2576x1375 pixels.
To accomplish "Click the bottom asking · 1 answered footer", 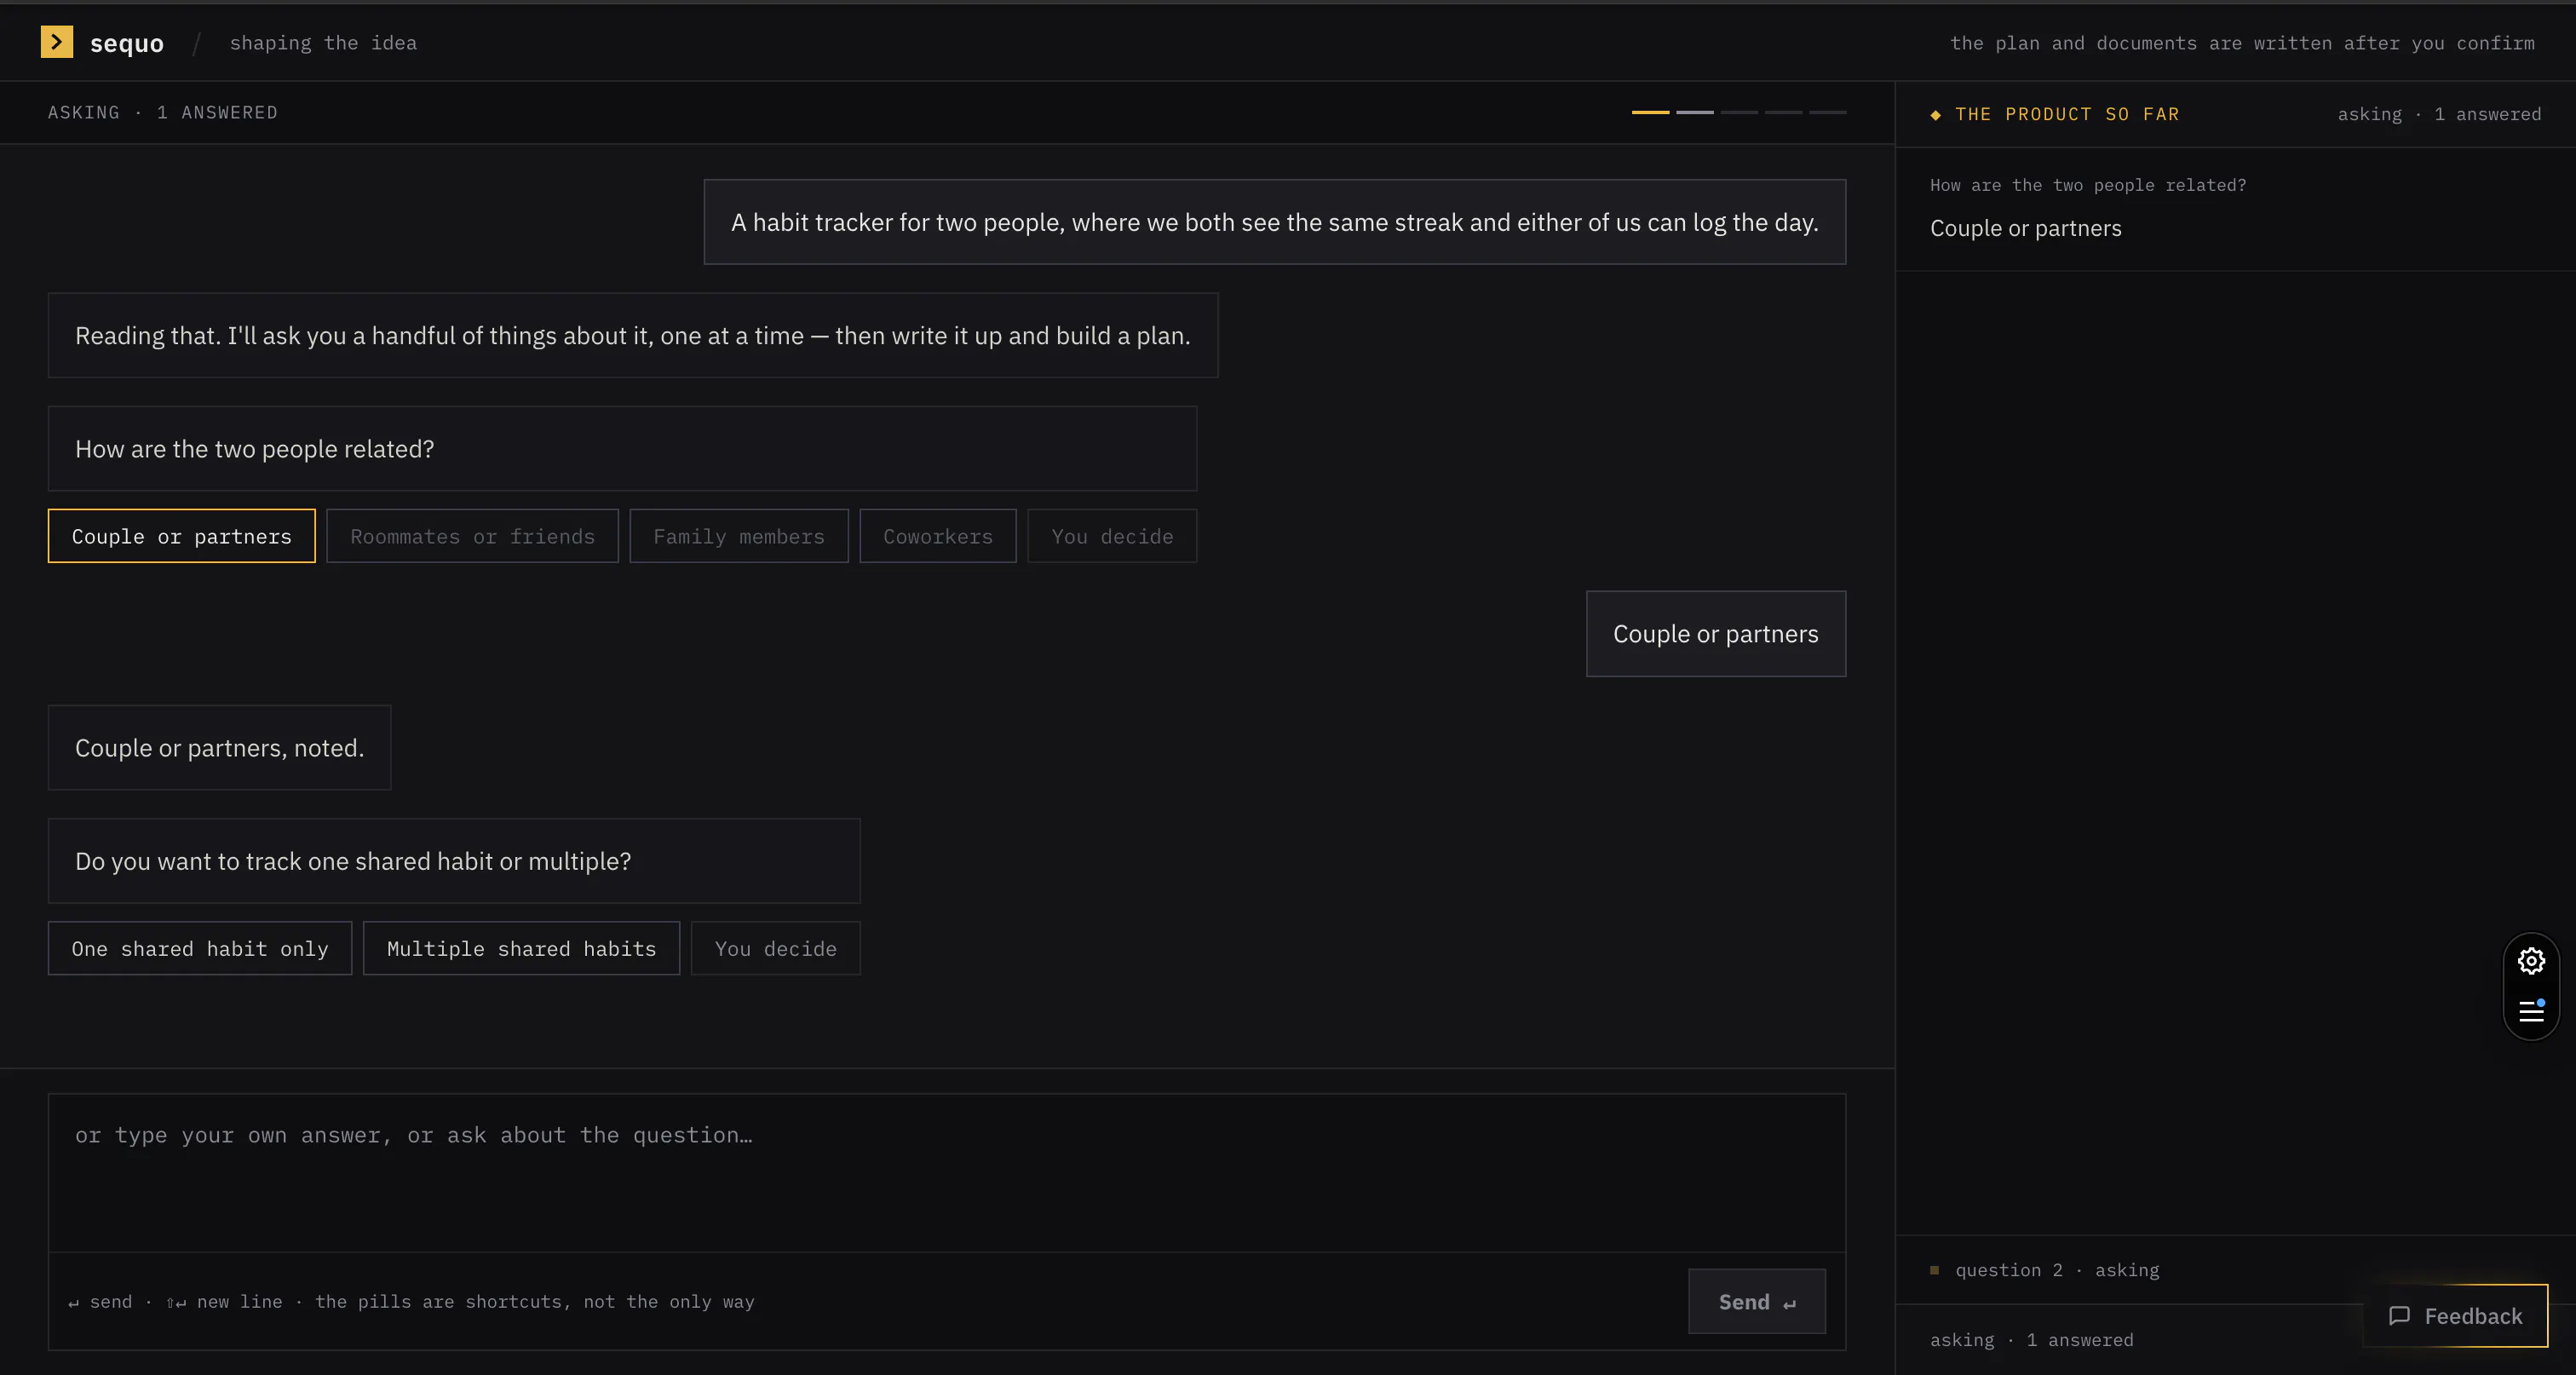I will pyautogui.click(x=2032, y=1340).
